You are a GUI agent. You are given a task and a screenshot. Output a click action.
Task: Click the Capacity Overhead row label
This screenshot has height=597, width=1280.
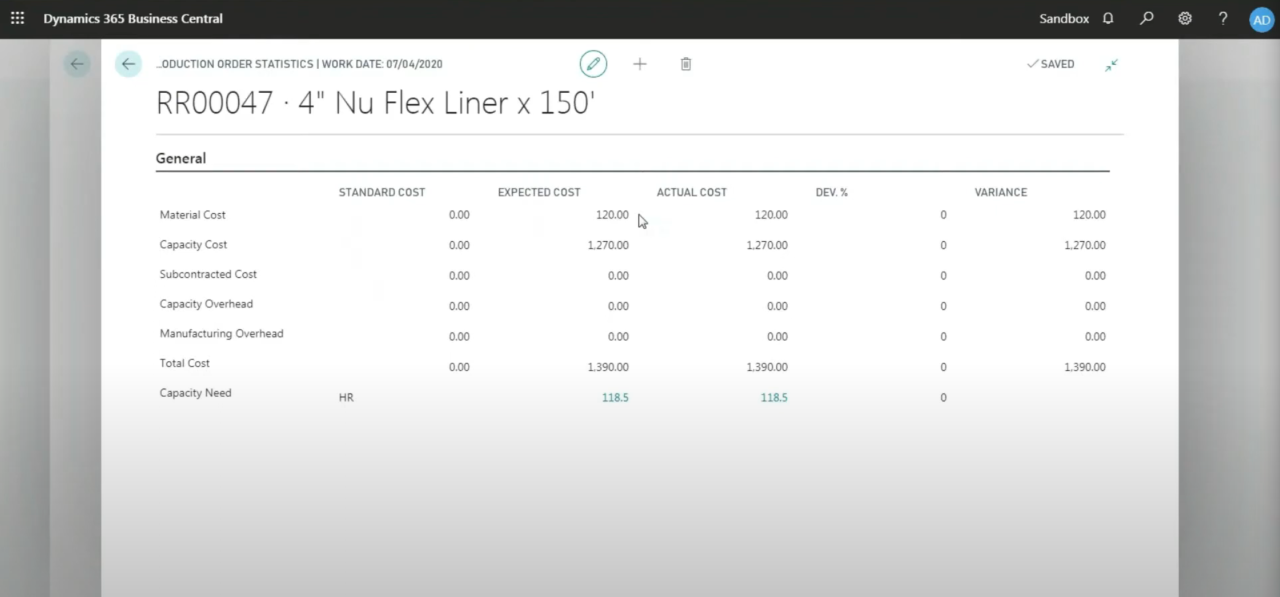[x=207, y=304]
